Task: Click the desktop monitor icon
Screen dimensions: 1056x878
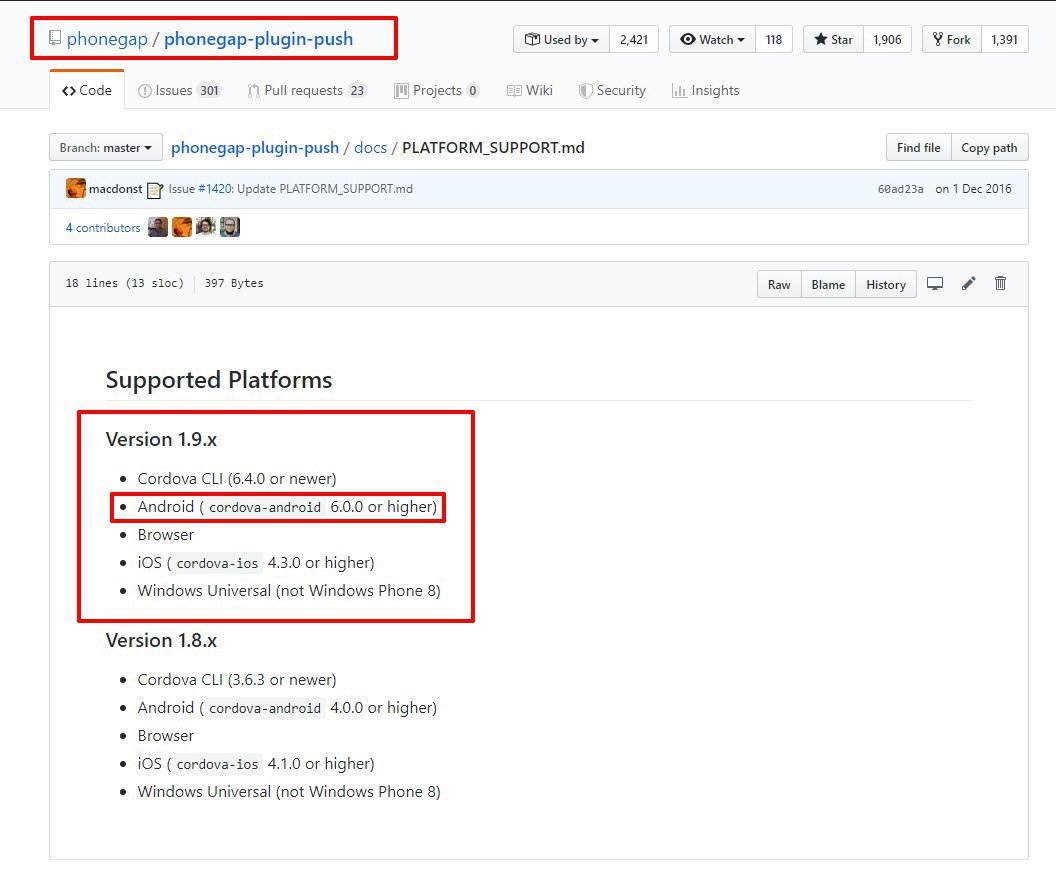Action: pos(935,283)
